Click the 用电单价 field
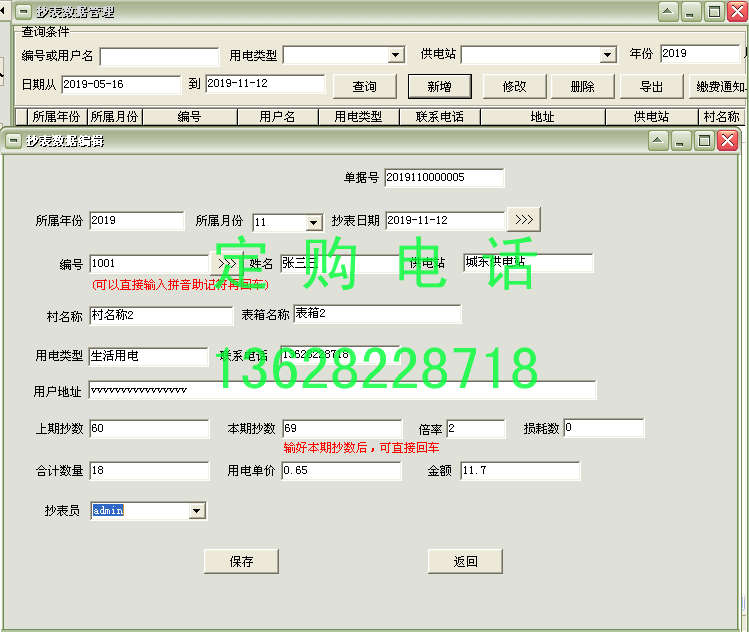This screenshot has height=632, width=749. (342, 471)
